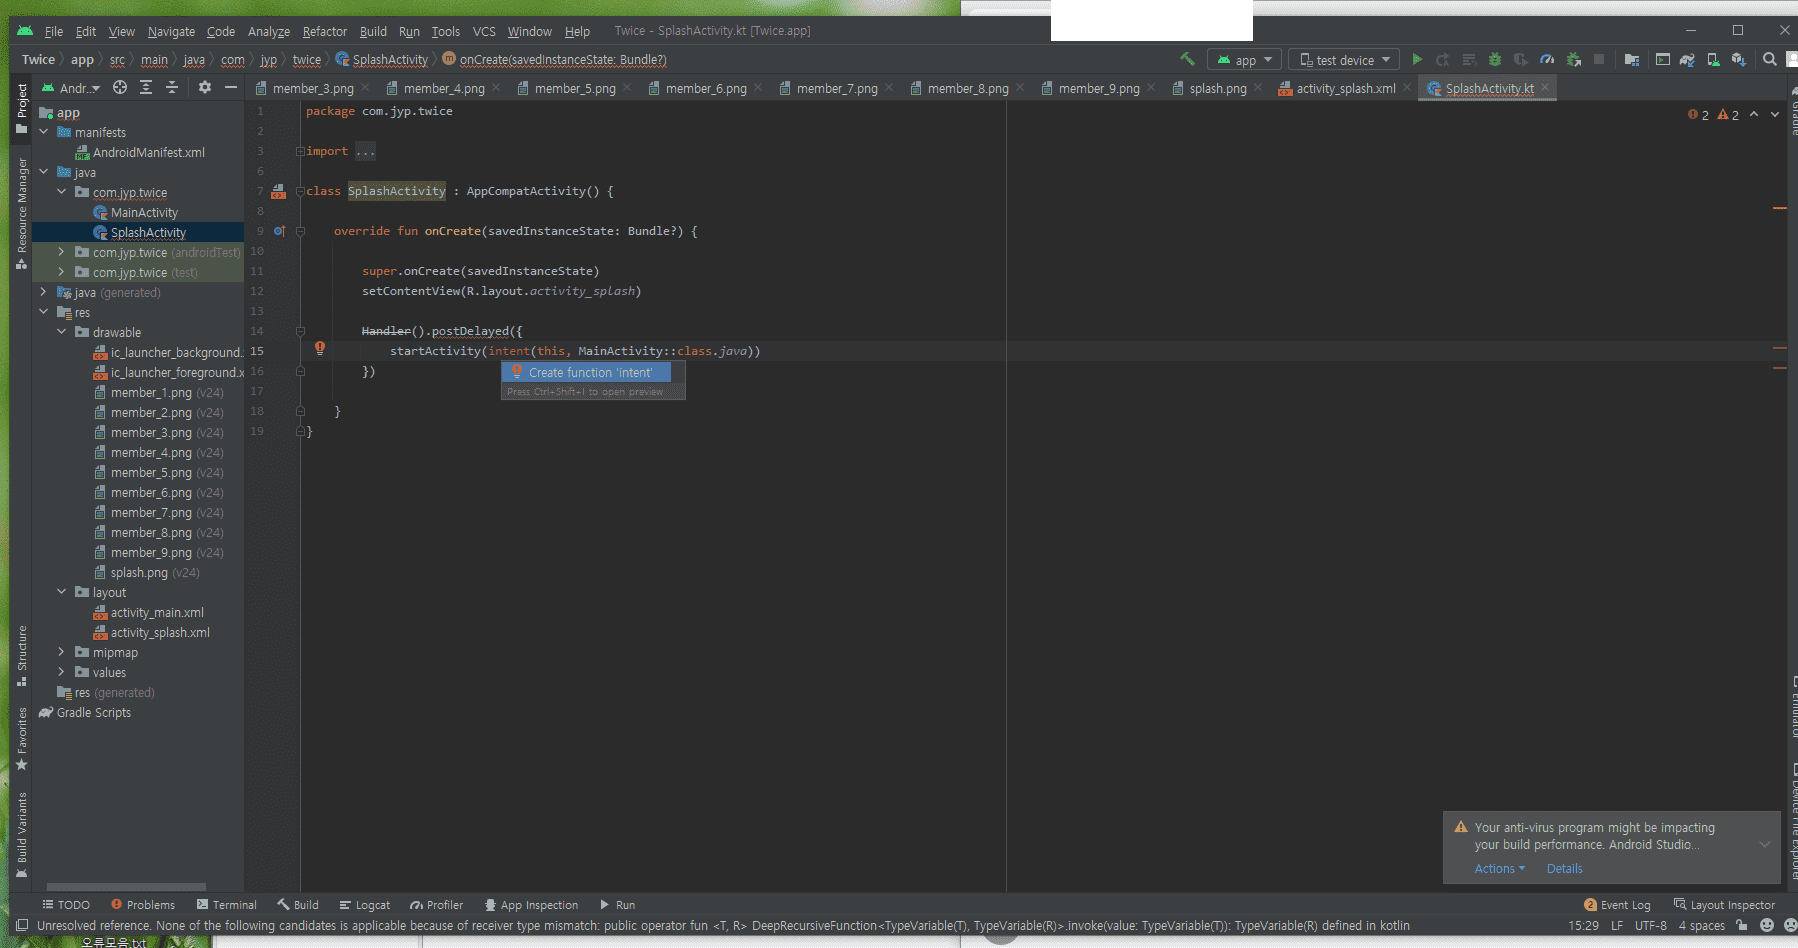The height and width of the screenshot is (948, 1798).
Task: Click the override gutter icon on line 9
Action: pos(280,231)
